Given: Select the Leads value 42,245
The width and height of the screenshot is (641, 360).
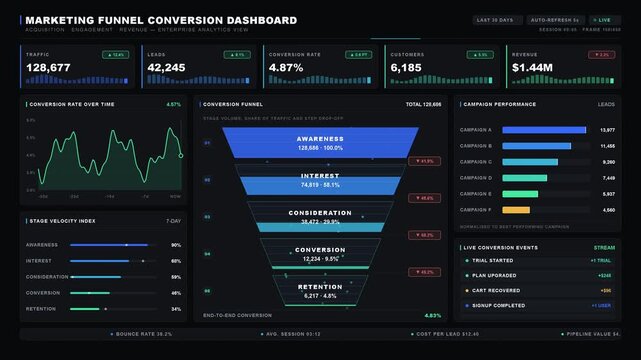Looking at the screenshot, I should coord(166,68).
